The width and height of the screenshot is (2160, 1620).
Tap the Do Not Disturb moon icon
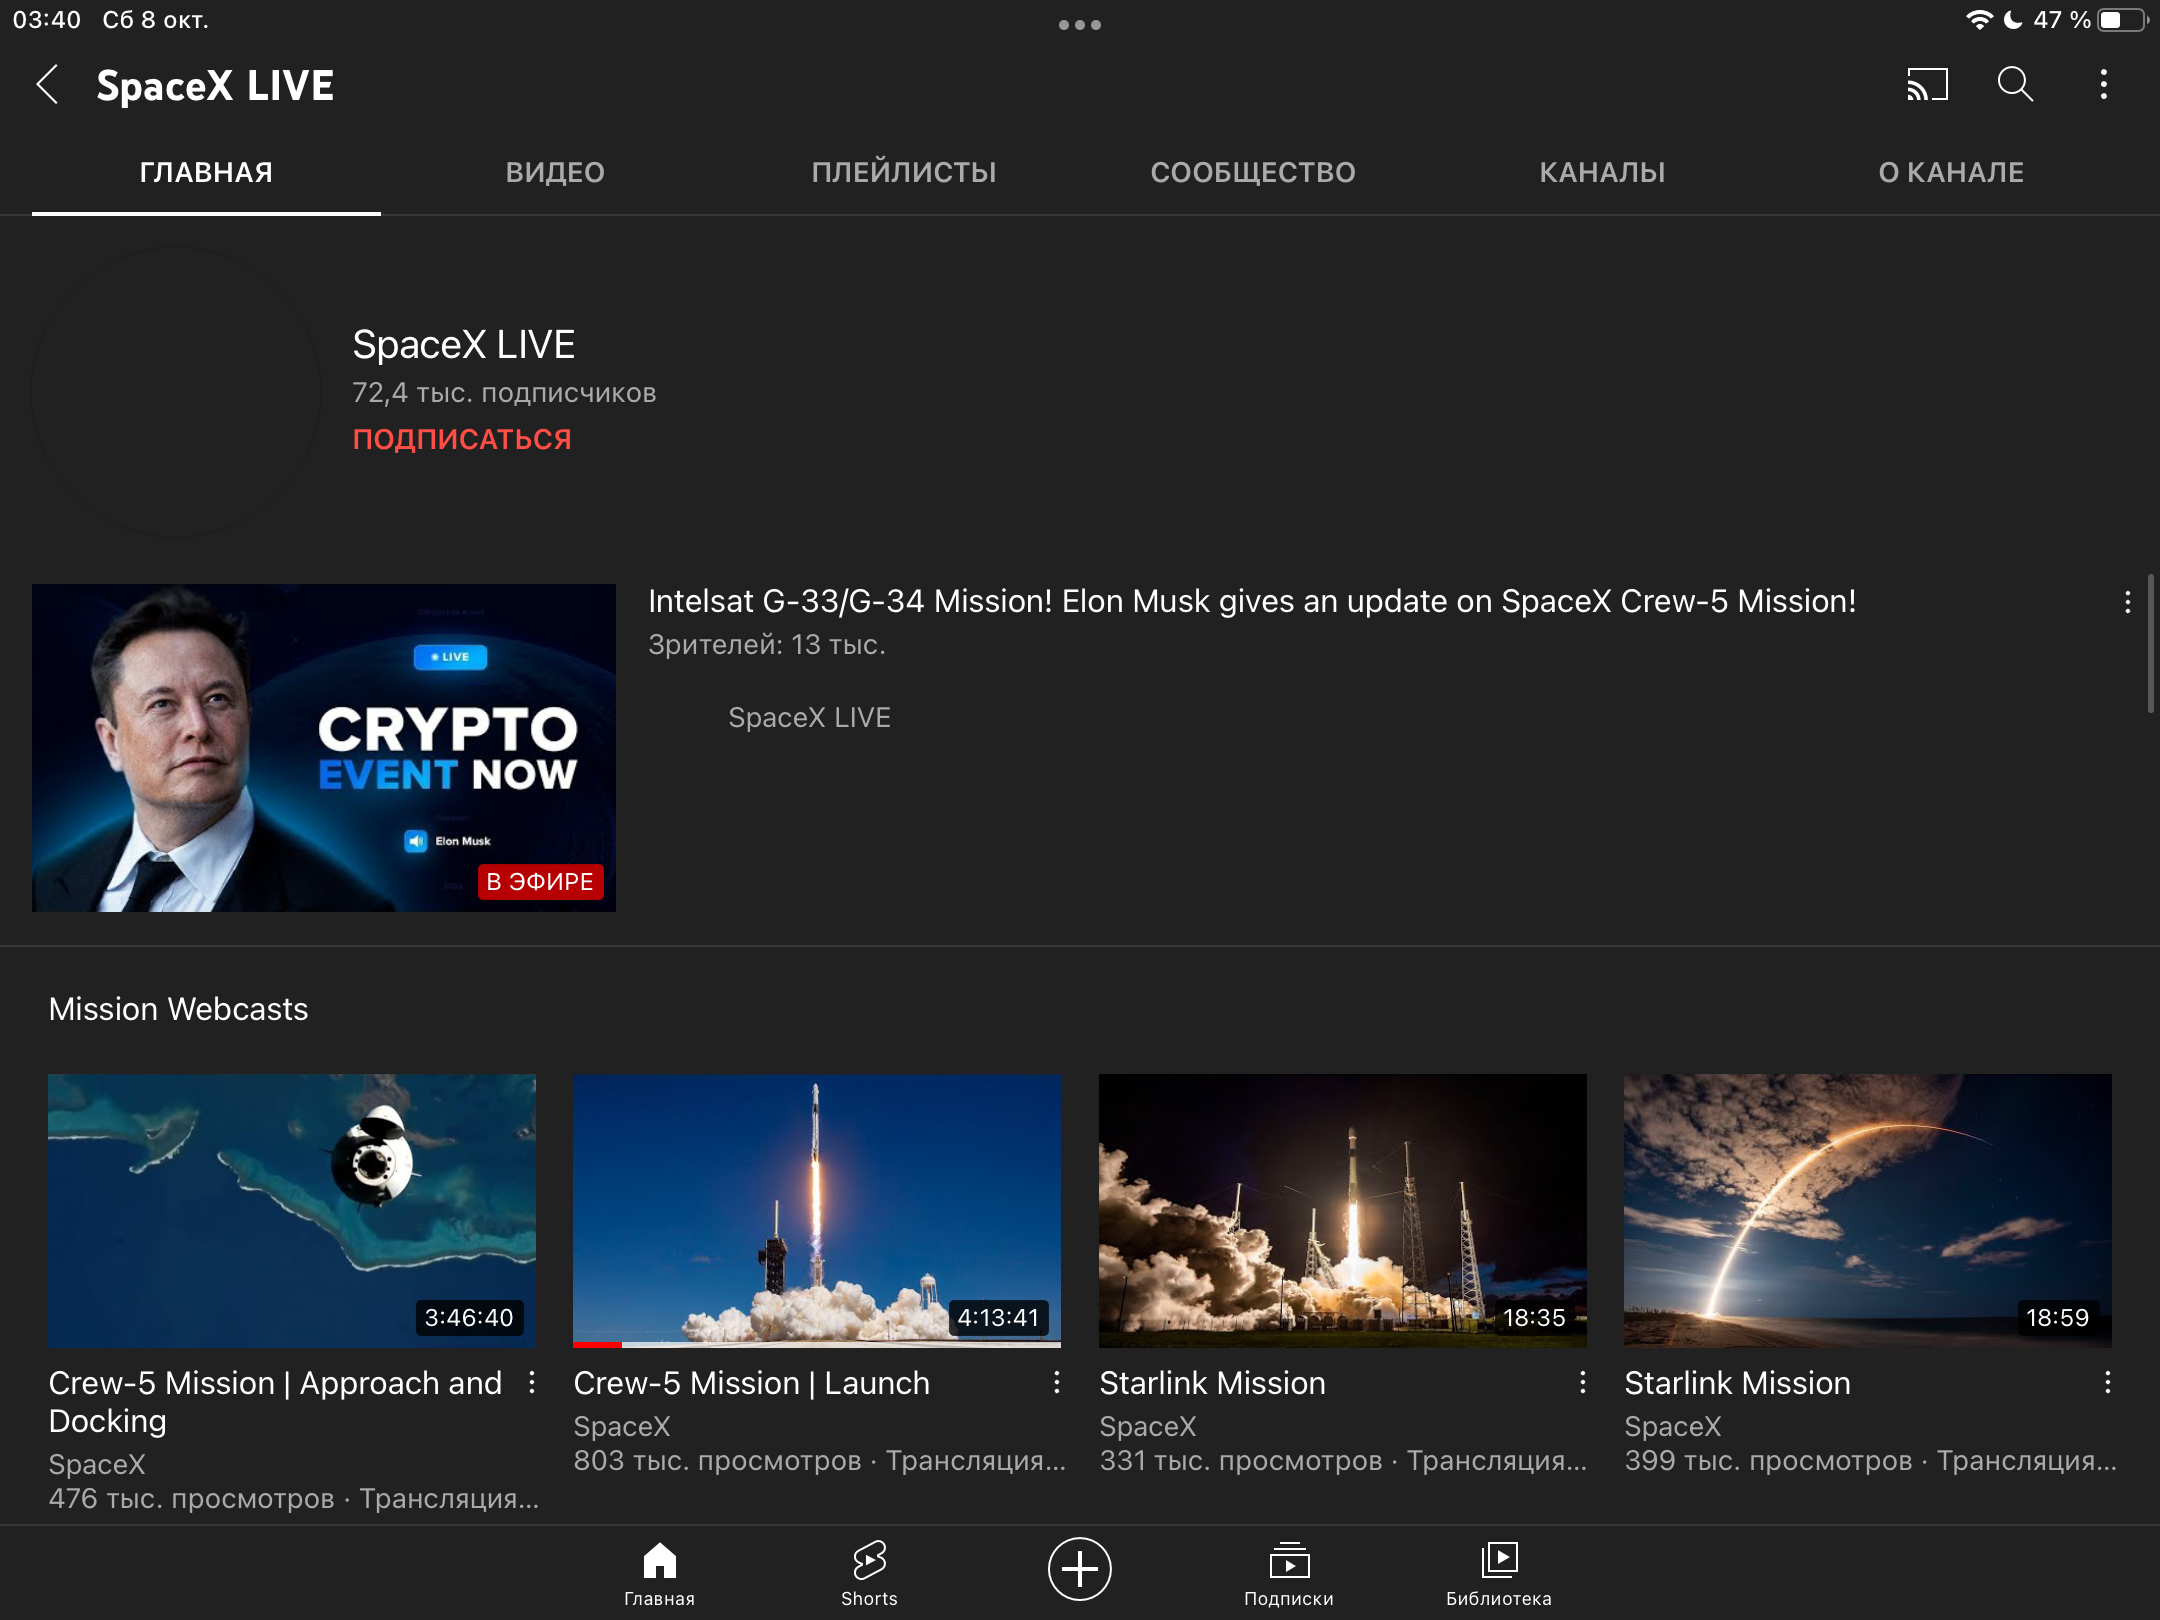click(2013, 20)
